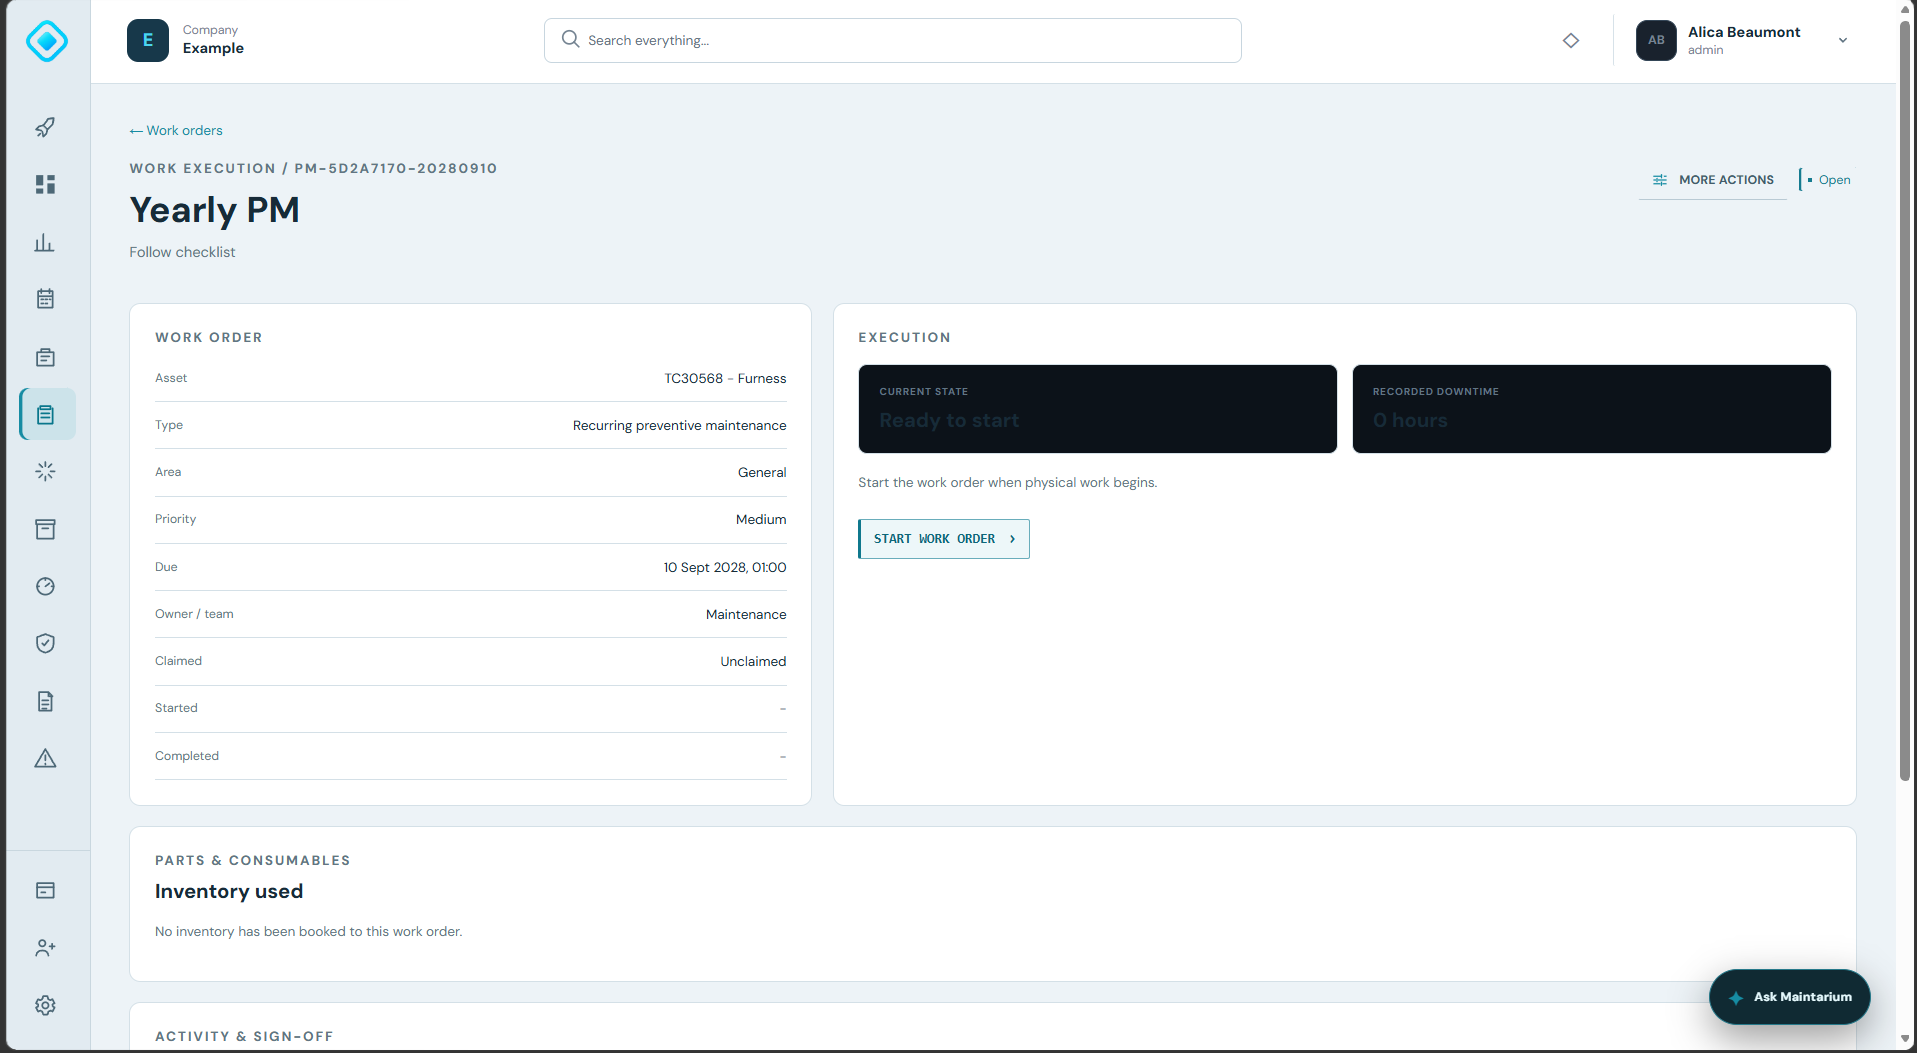Click the Maintenance owner team value

746,614
